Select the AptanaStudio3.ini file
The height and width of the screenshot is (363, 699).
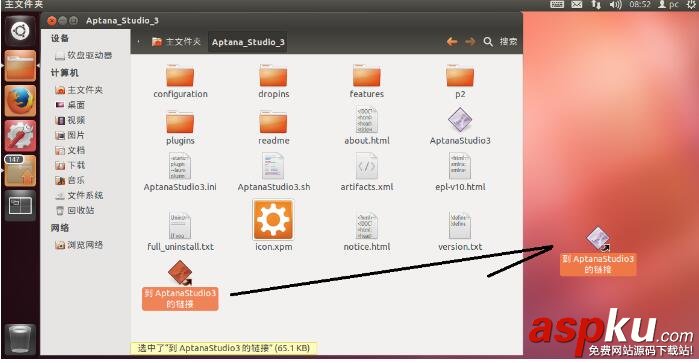click(x=180, y=173)
